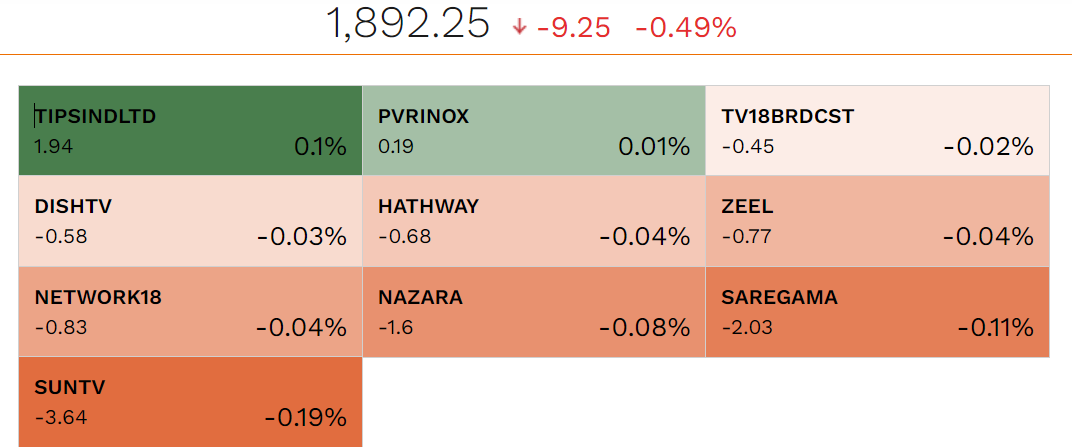The width and height of the screenshot is (1072, 447).
Task: Open the NAZARA heatmap tile
Action: (x=534, y=311)
